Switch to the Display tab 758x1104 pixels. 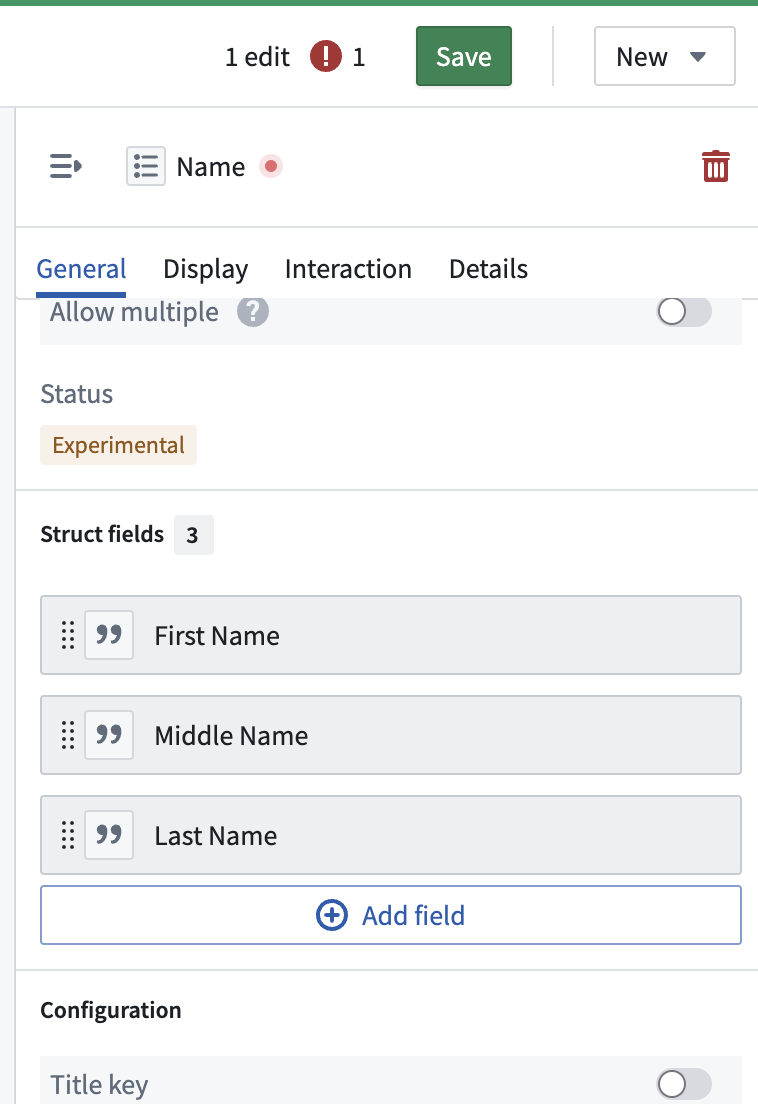click(206, 269)
